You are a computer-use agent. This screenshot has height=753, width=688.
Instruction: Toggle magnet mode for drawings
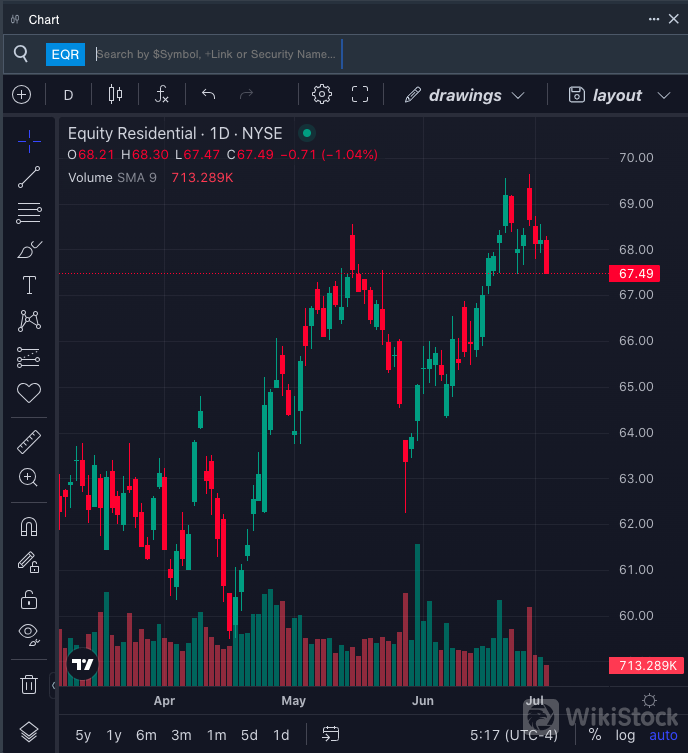tap(29, 527)
